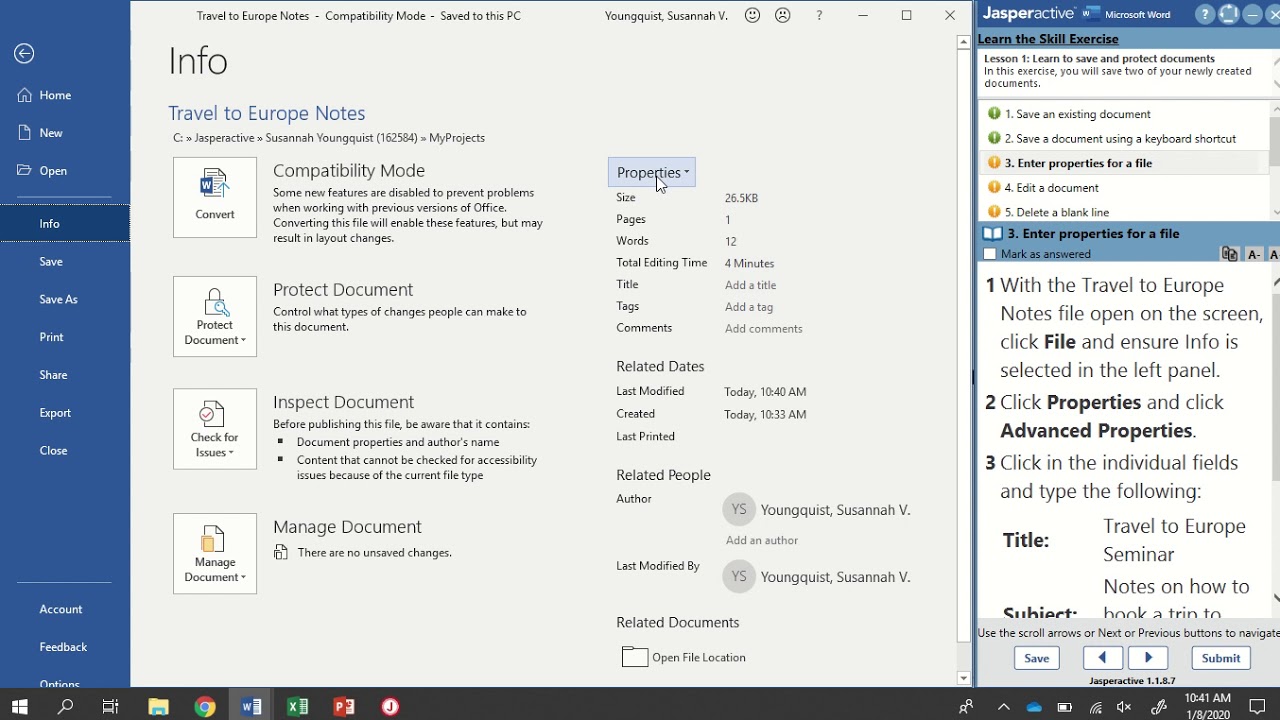Click the Submit button
The width and height of the screenshot is (1280, 720).
(x=1220, y=658)
